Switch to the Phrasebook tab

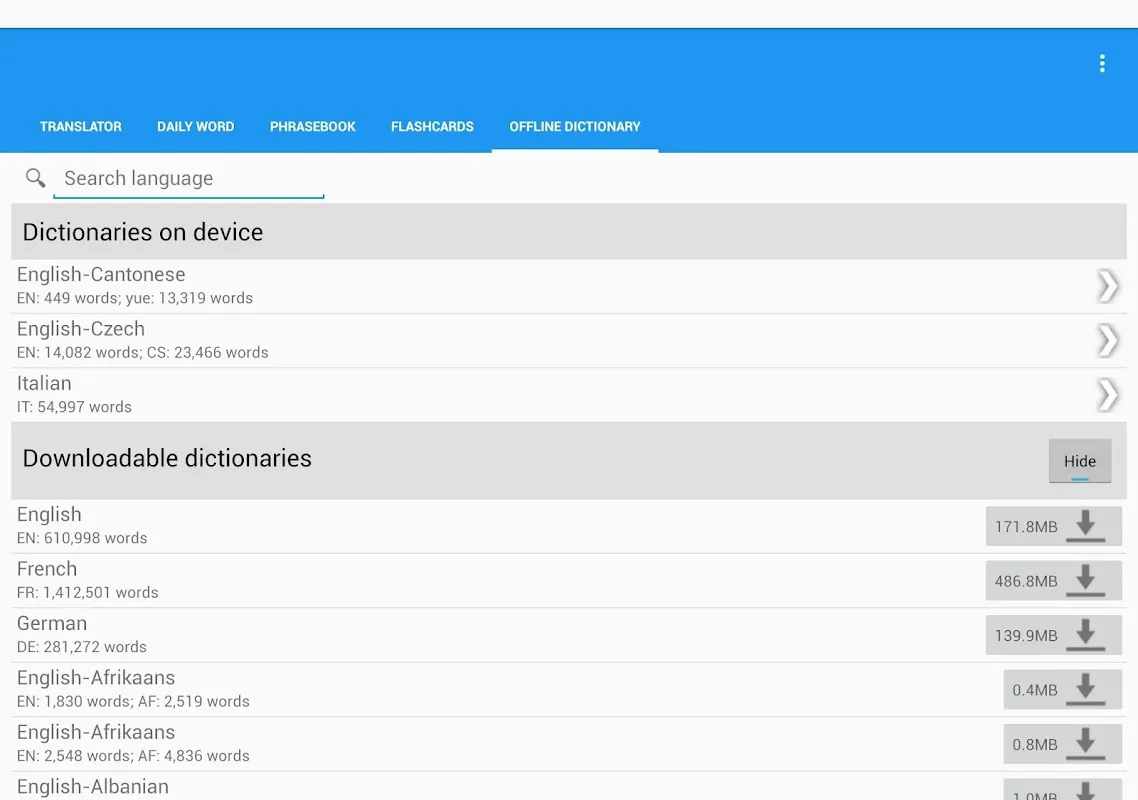pos(312,126)
